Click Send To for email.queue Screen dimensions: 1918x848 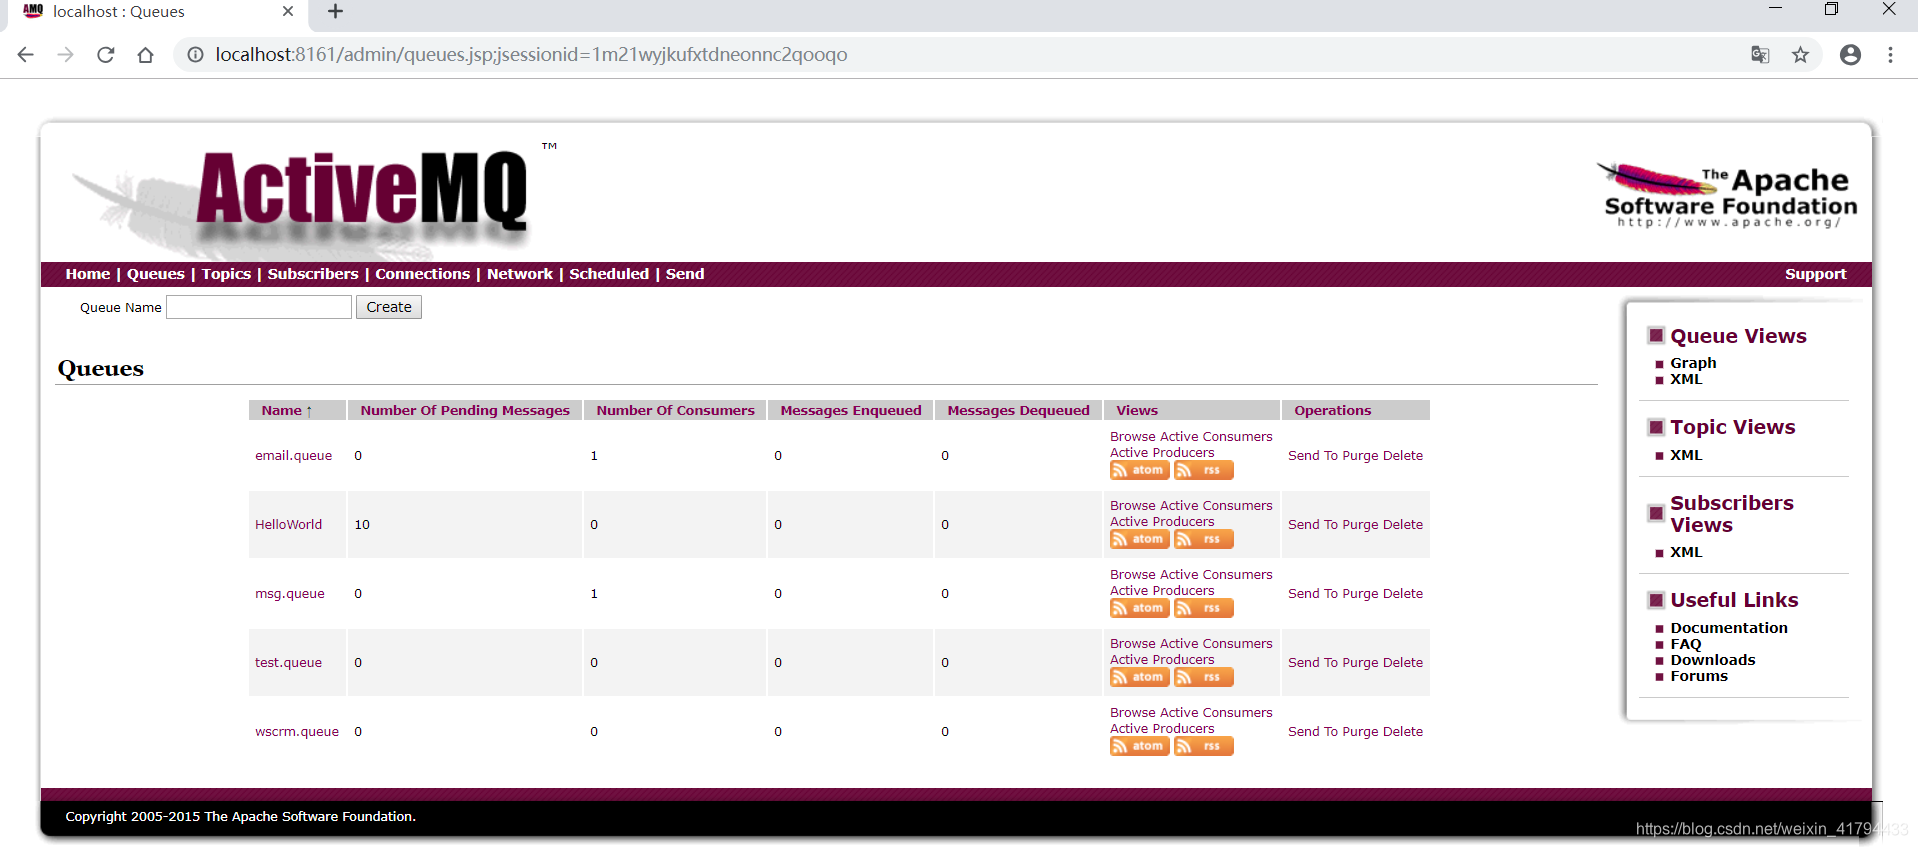pyautogui.click(x=1313, y=456)
